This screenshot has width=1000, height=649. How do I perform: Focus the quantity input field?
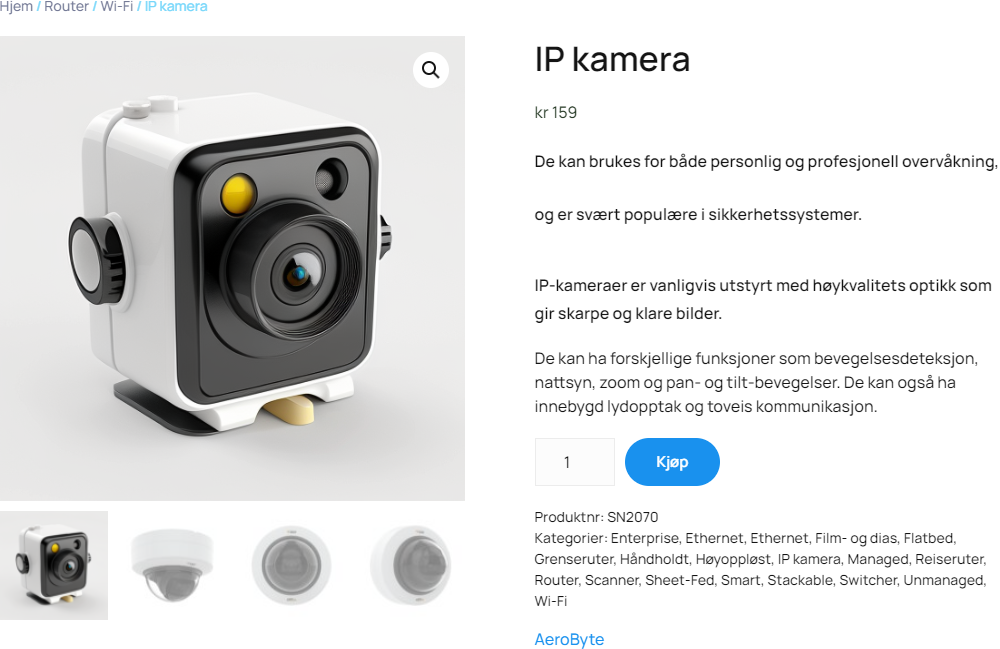pos(575,462)
